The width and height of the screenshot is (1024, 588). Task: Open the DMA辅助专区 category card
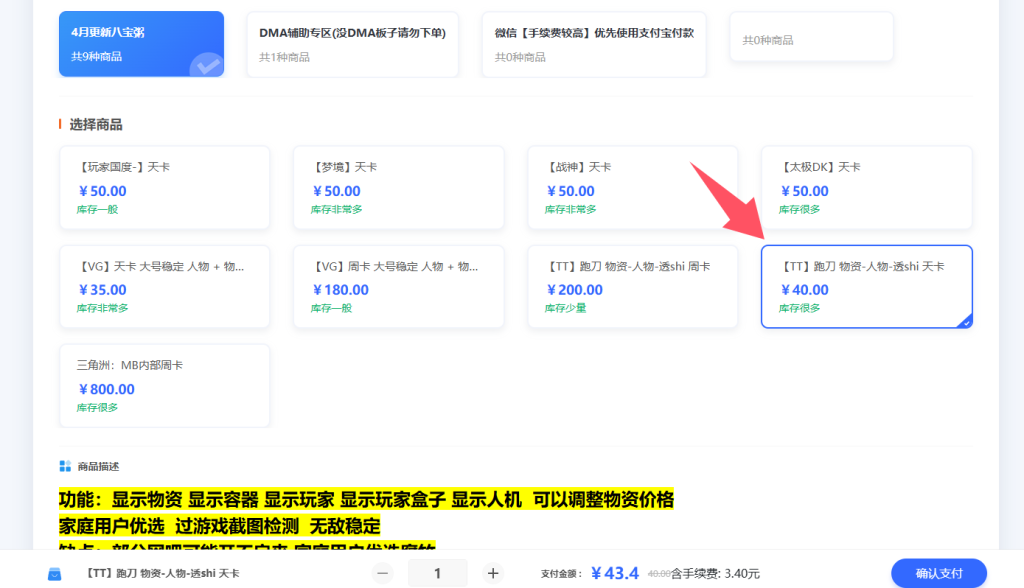(353, 44)
